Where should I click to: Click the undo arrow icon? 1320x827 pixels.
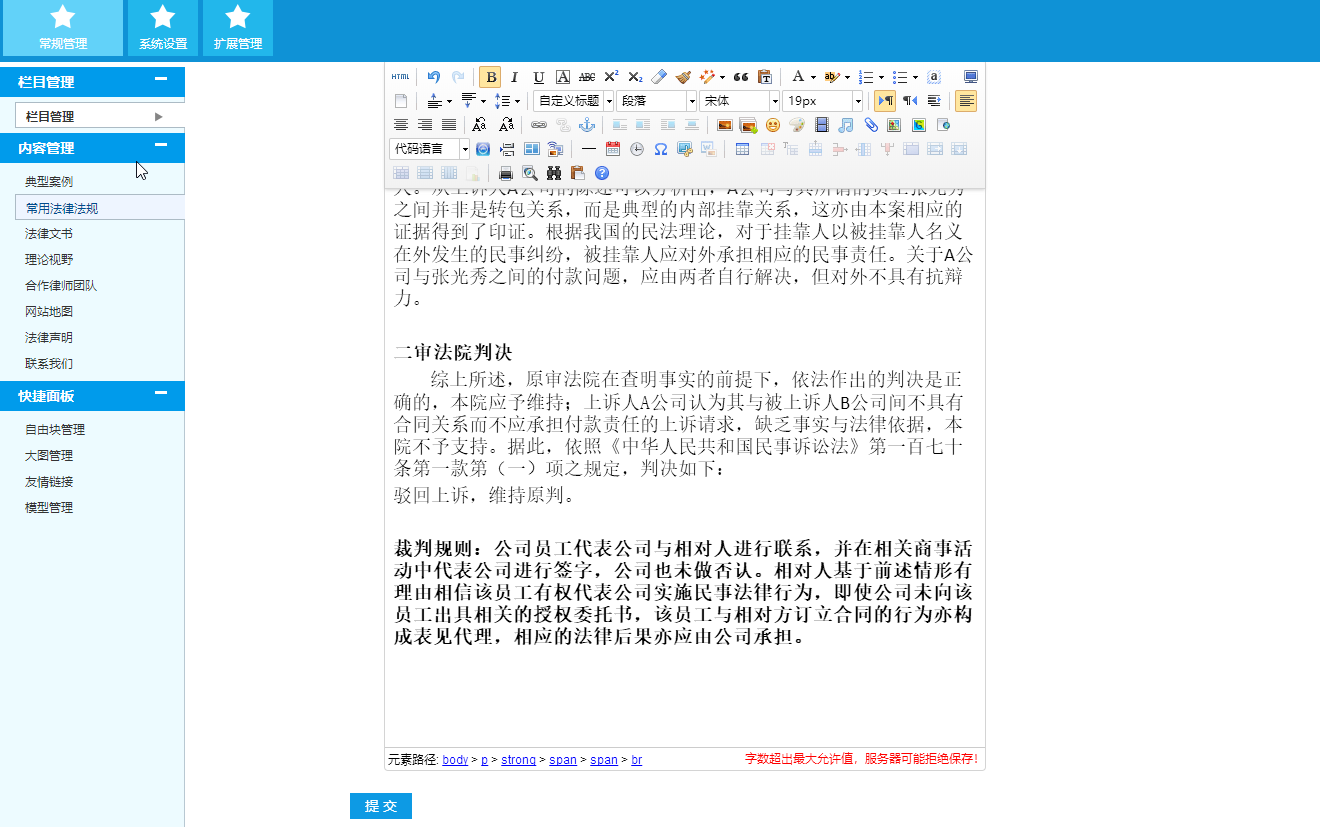click(x=433, y=77)
